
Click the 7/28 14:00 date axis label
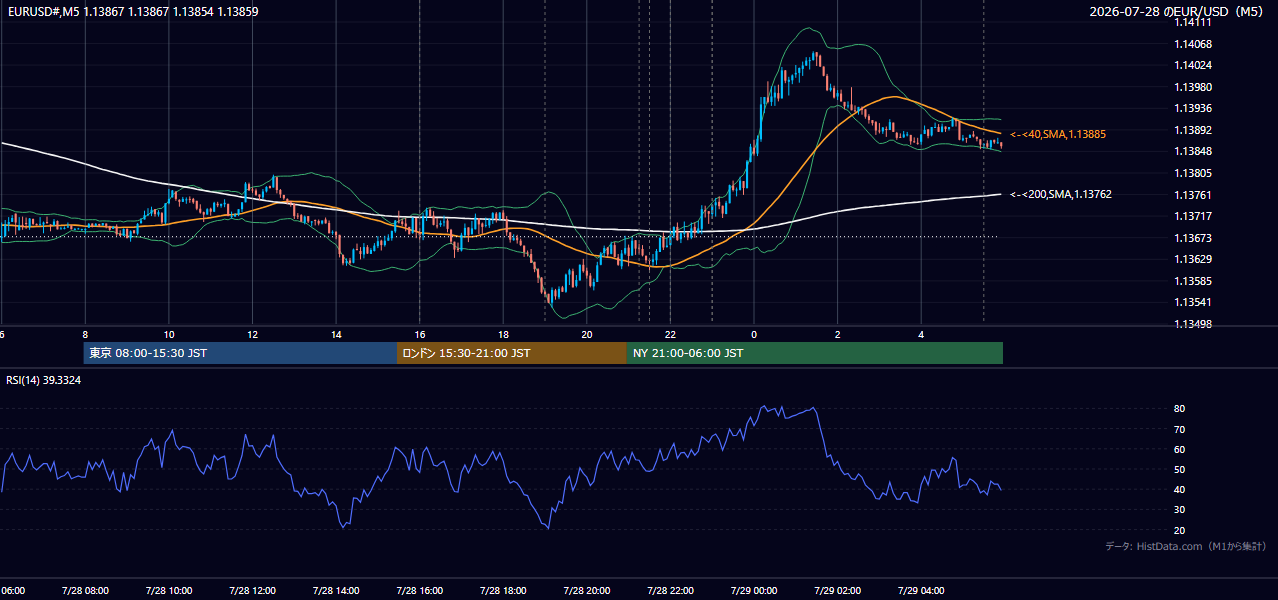pyautogui.click(x=336, y=590)
